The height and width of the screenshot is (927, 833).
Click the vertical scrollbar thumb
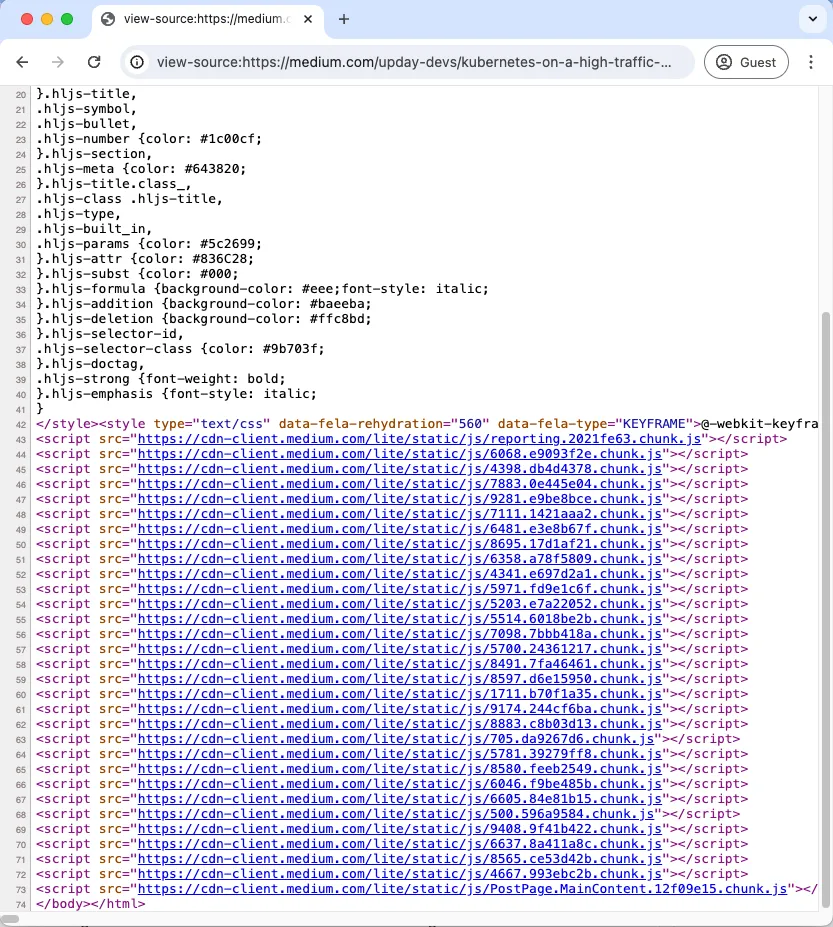[x=825, y=600]
